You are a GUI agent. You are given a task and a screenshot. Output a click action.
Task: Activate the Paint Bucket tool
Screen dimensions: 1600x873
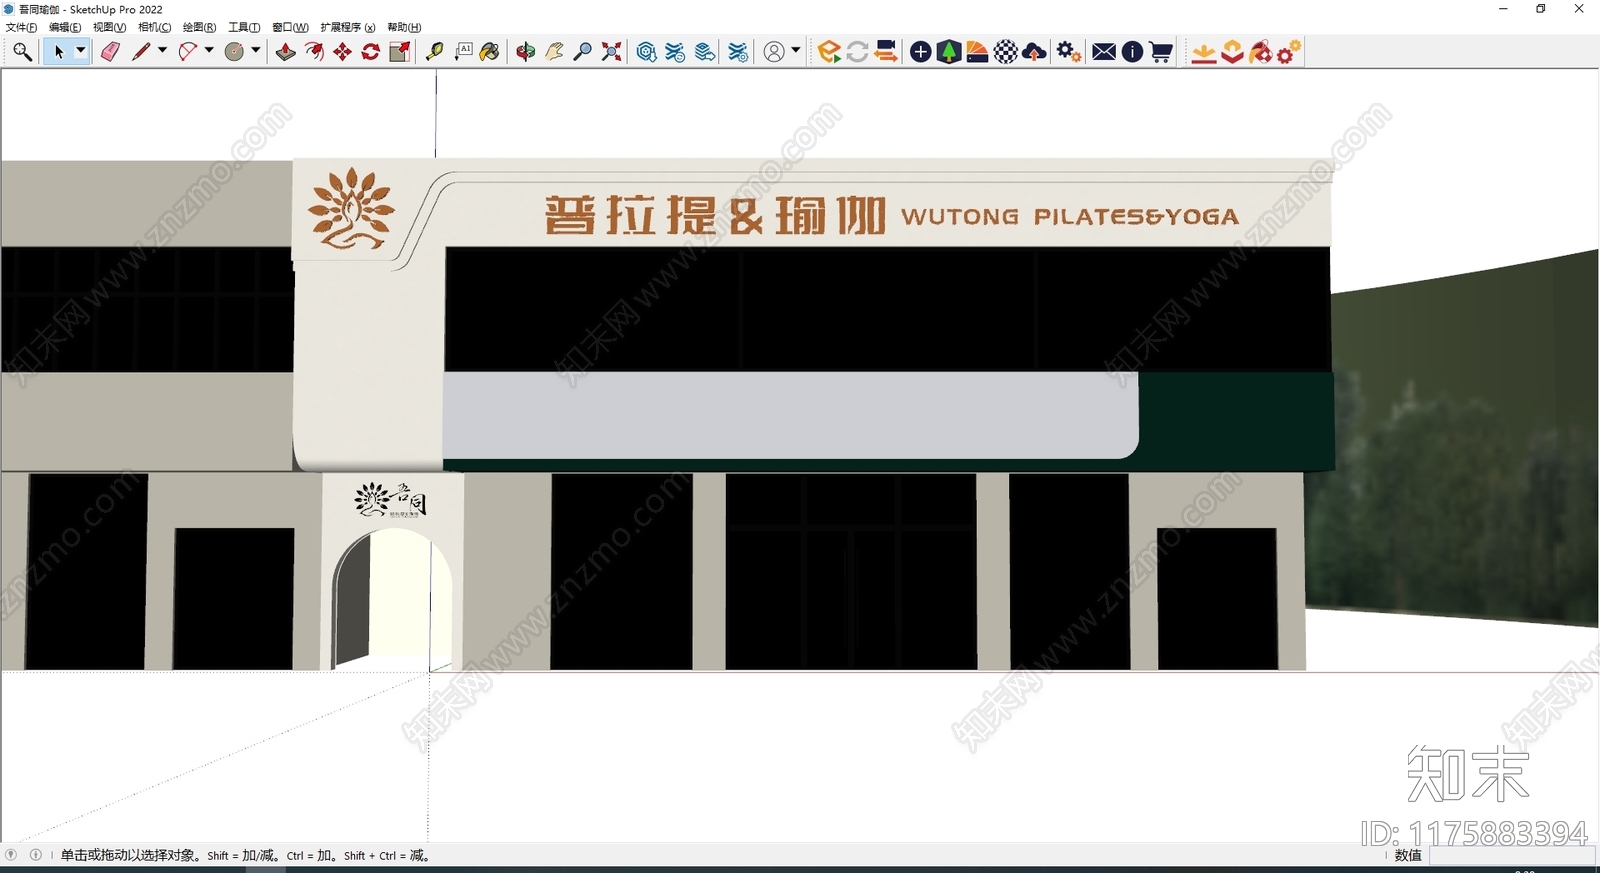pyautogui.click(x=490, y=52)
